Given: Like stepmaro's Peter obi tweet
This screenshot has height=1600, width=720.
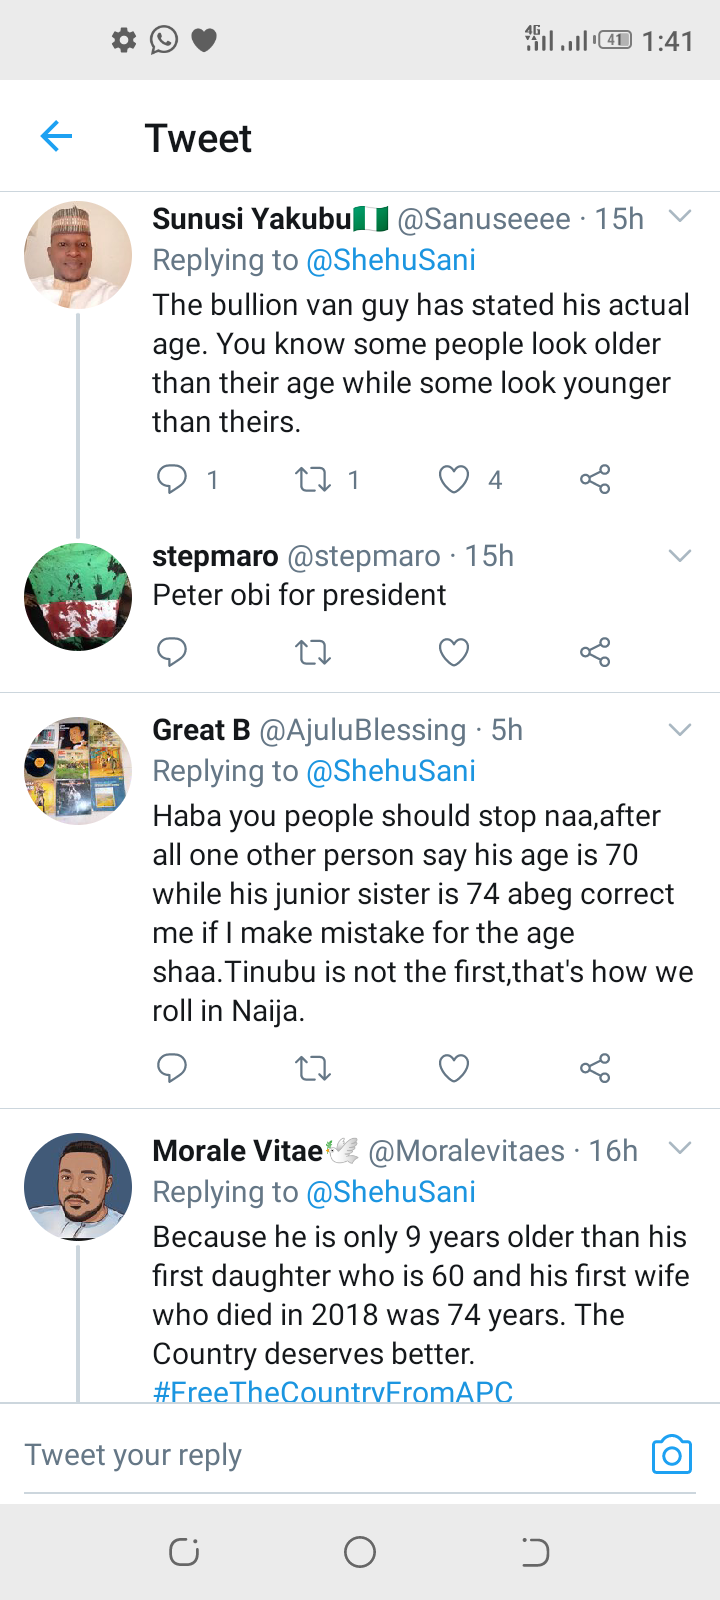Looking at the screenshot, I should [454, 653].
